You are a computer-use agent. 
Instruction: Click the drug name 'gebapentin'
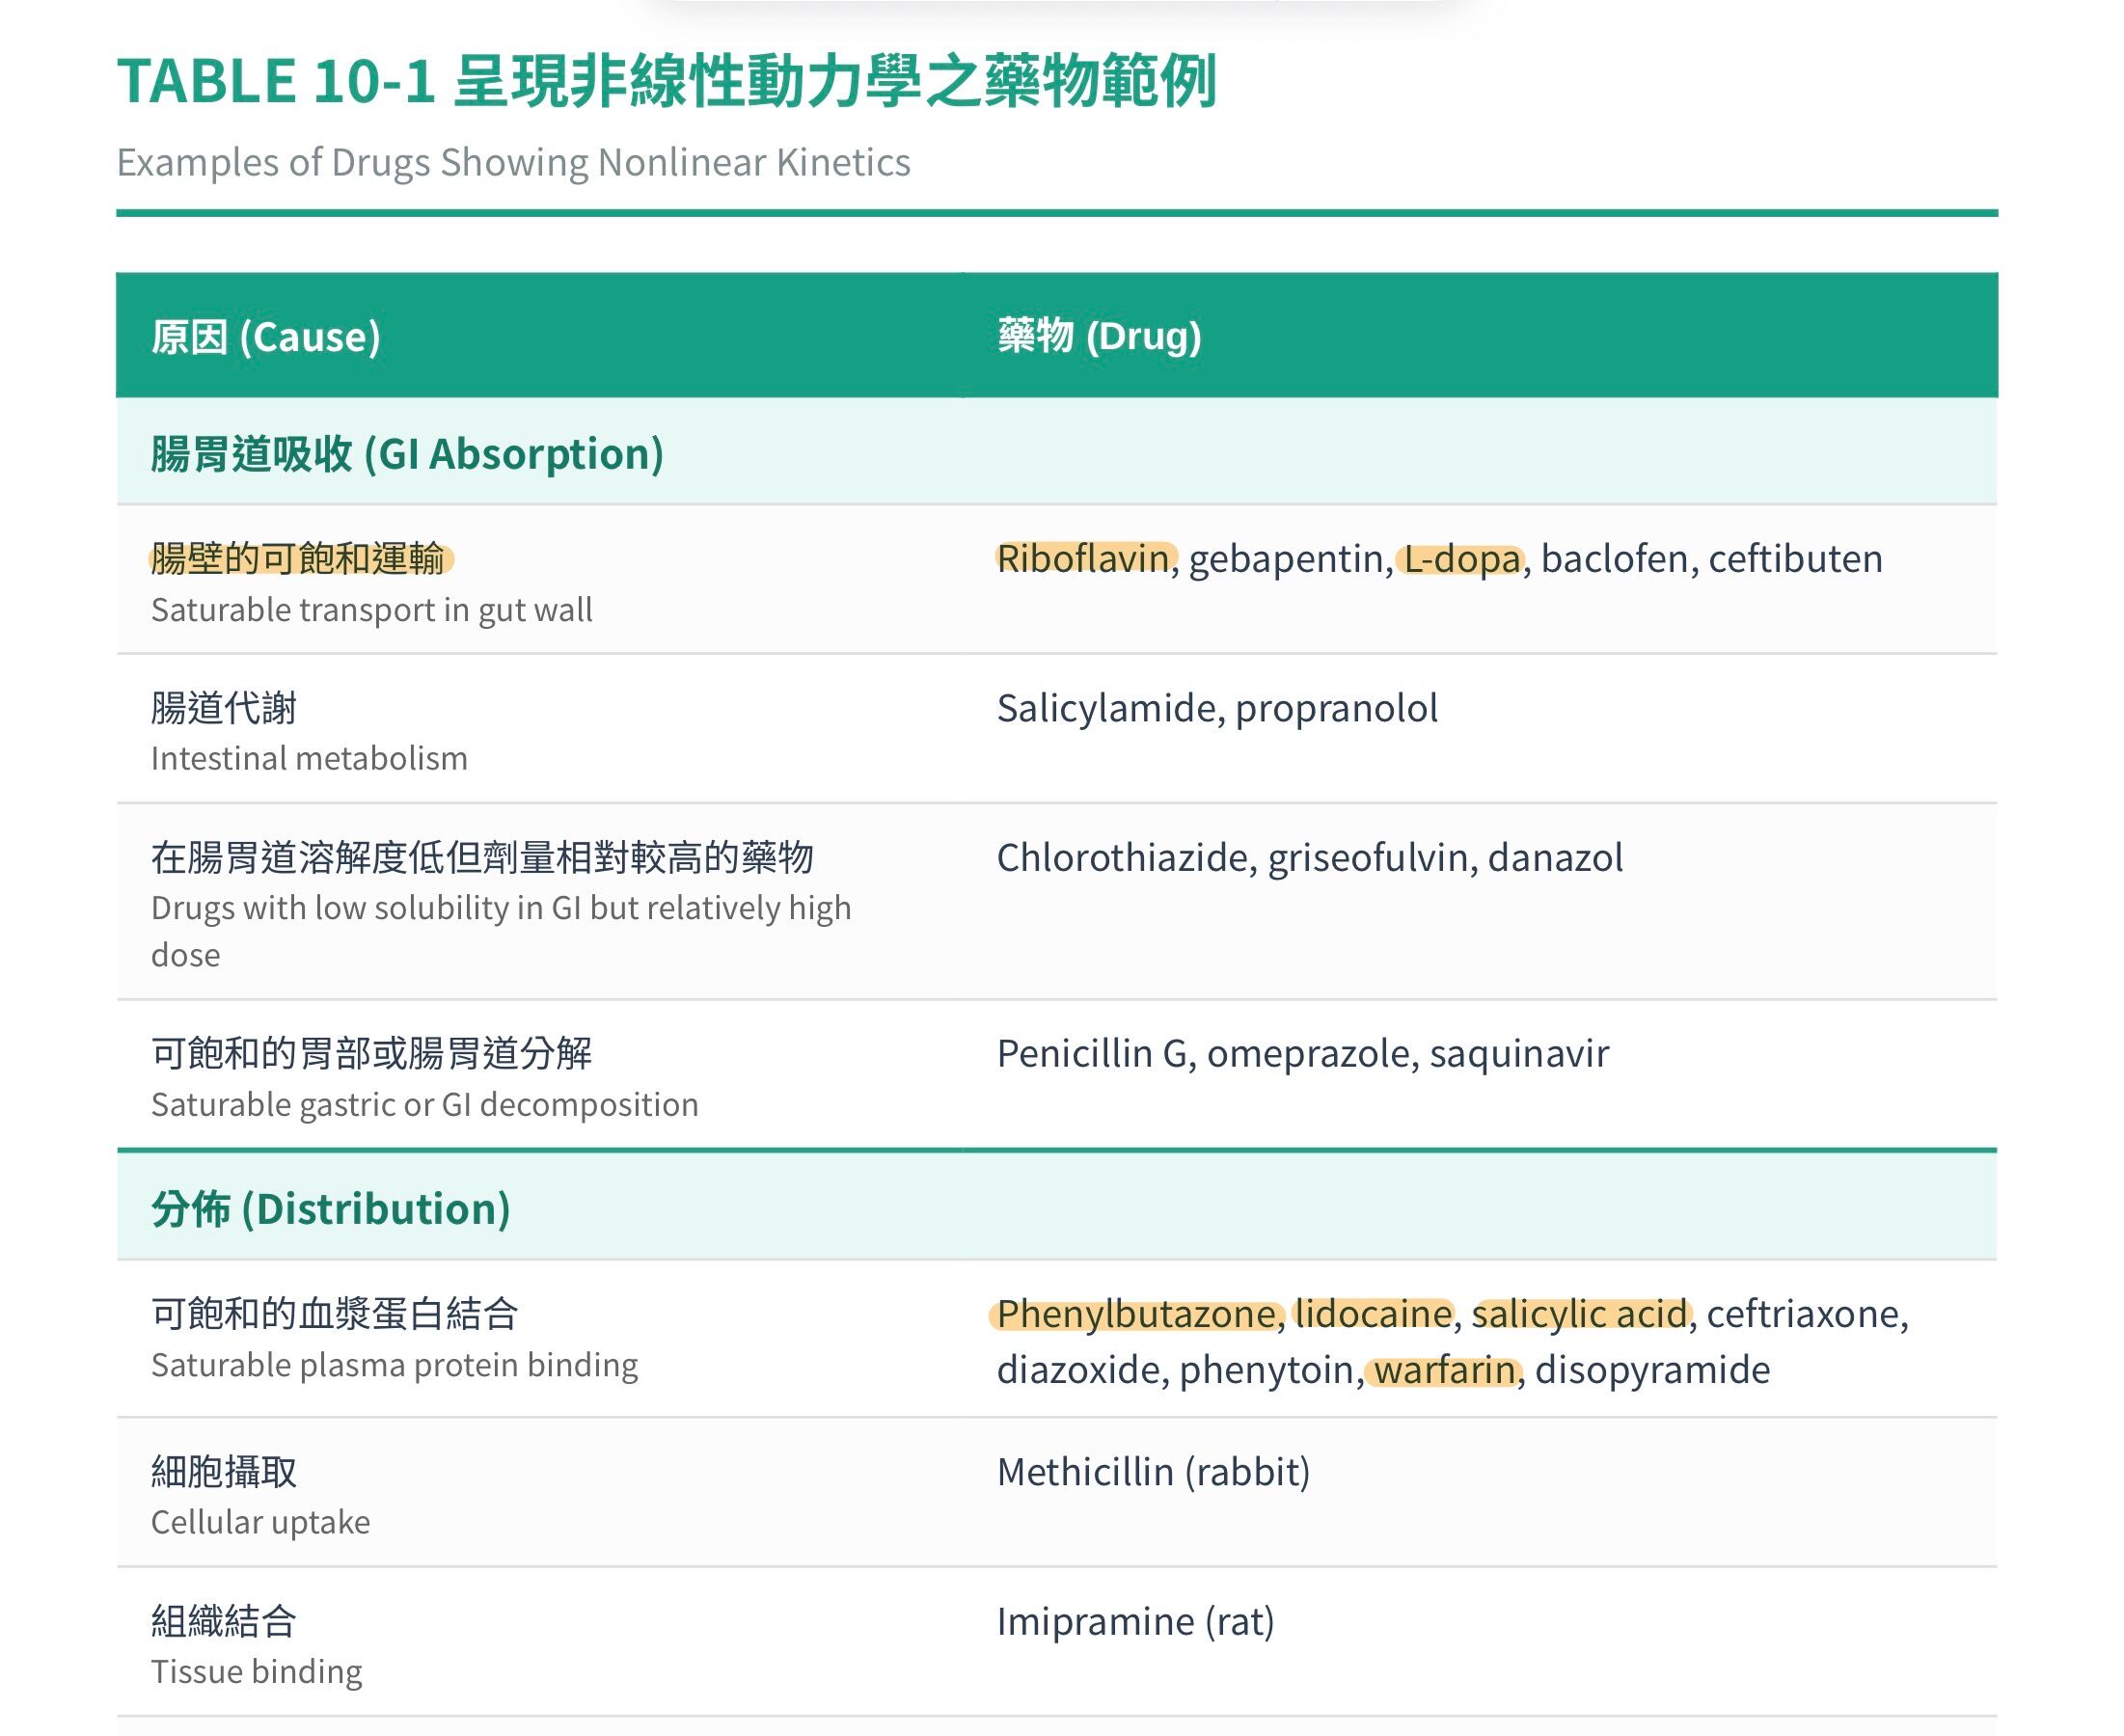click(x=1287, y=558)
